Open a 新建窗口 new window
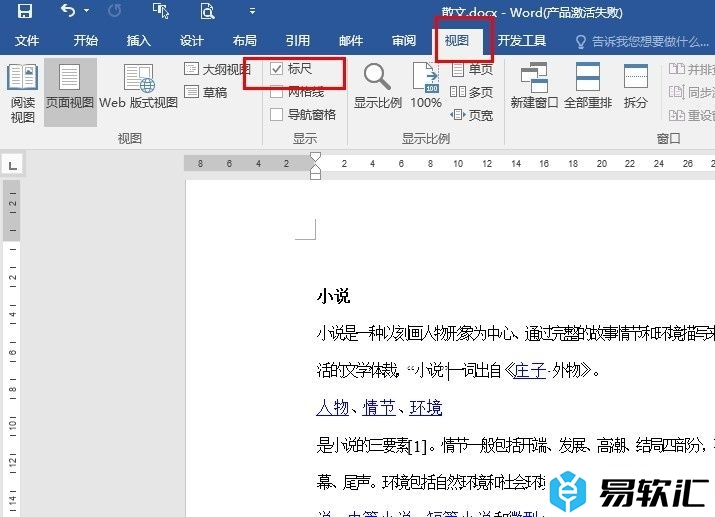The image size is (715, 517). (x=534, y=87)
